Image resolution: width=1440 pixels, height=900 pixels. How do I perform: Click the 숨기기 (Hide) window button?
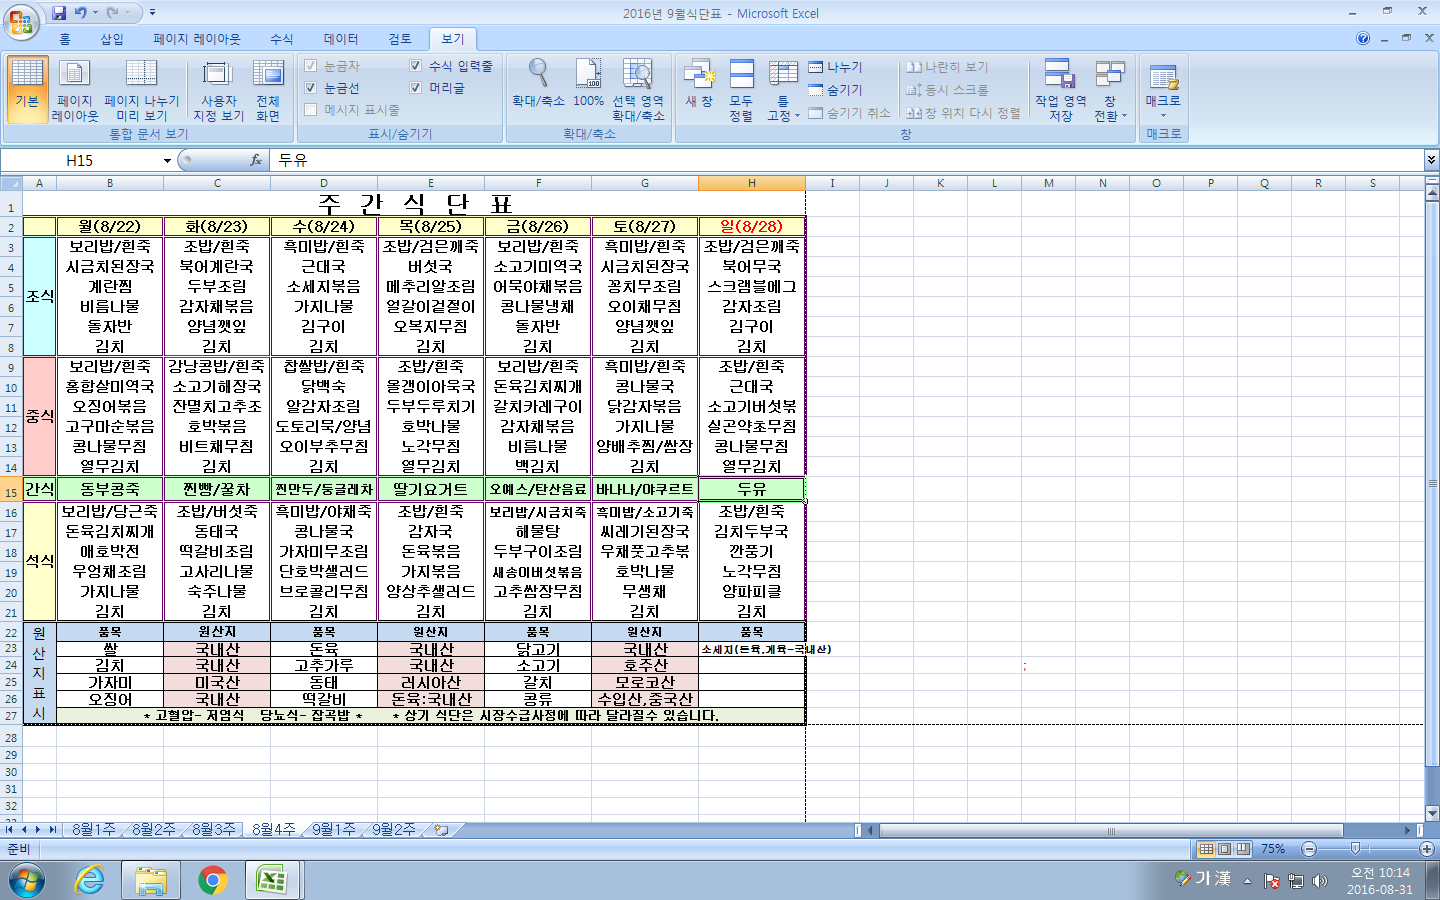click(836, 90)
